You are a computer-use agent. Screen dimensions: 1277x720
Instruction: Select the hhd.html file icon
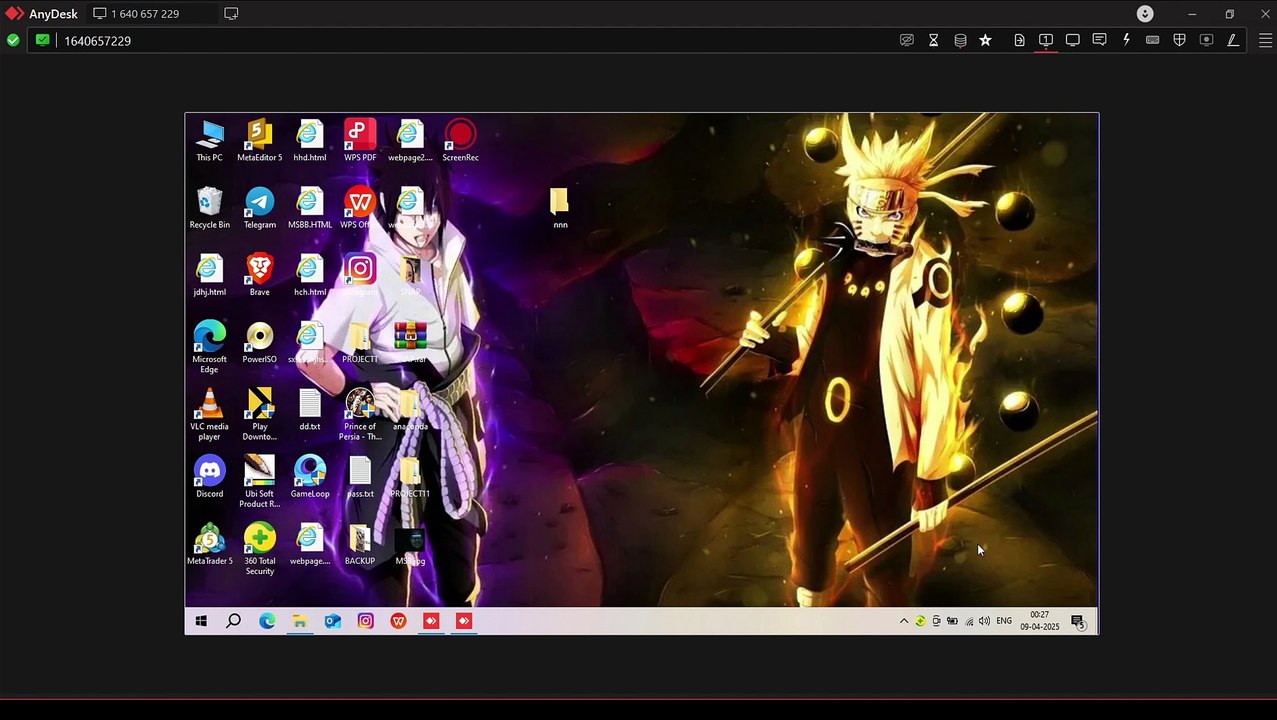pos(310,141)
